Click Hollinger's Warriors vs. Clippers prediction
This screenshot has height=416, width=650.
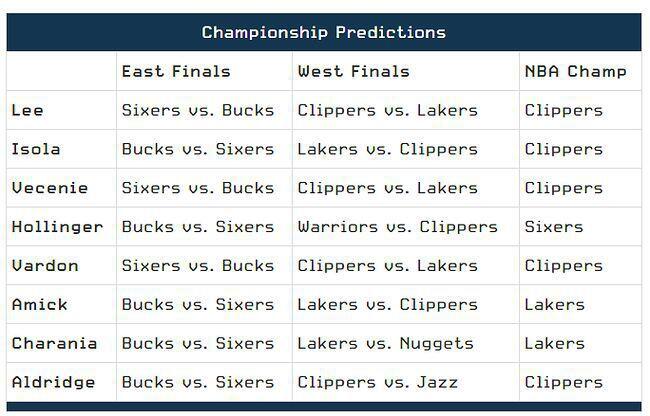coord(397,227)
